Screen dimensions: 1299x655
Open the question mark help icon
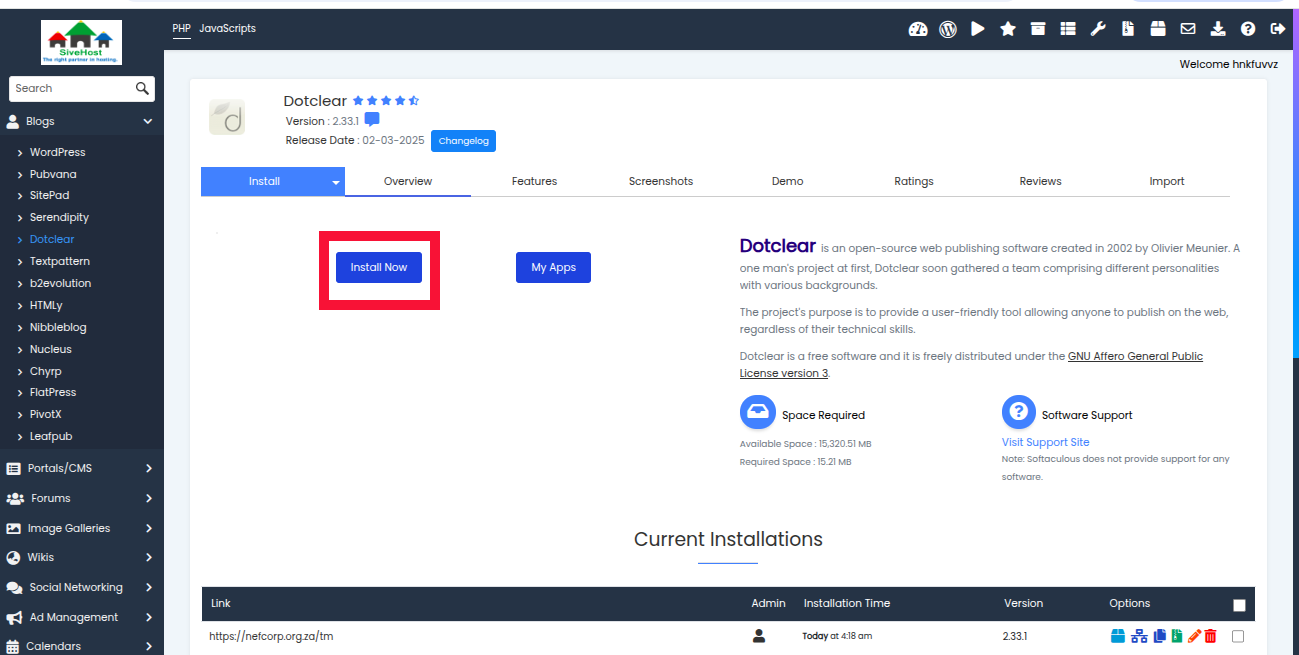[1248, 29]
